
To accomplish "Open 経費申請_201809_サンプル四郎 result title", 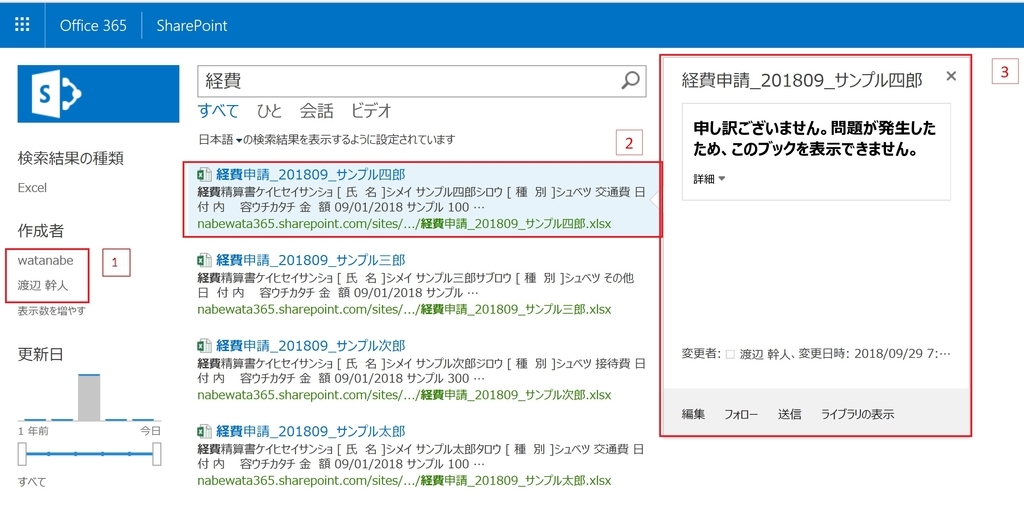I will [x=311, y=174].
